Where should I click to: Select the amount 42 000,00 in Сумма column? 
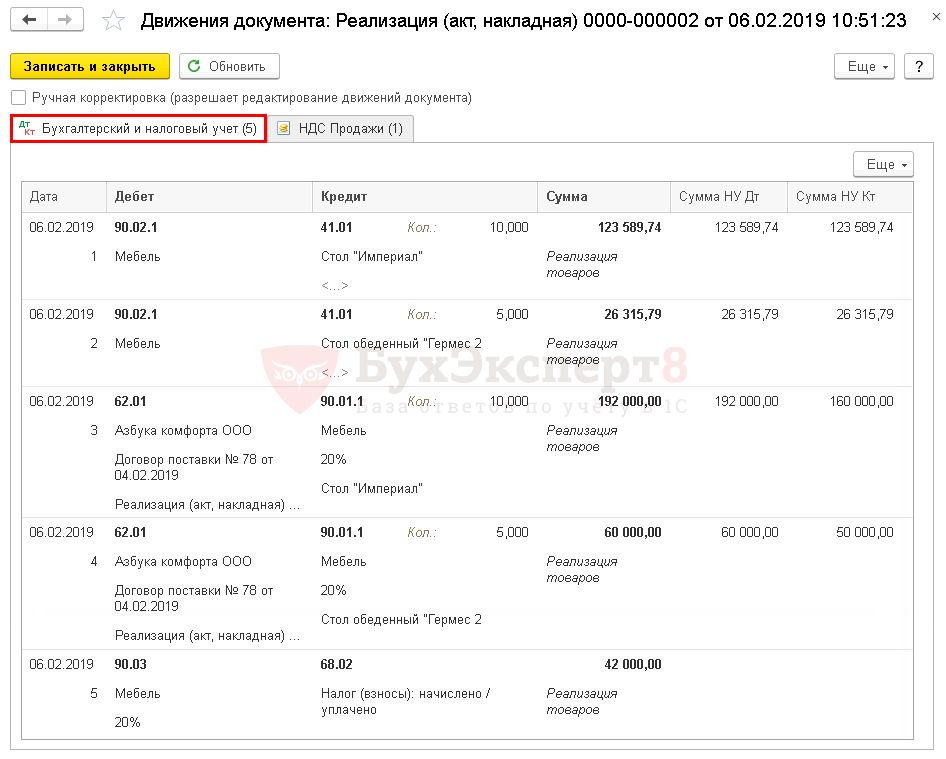(x=632, y=664)
